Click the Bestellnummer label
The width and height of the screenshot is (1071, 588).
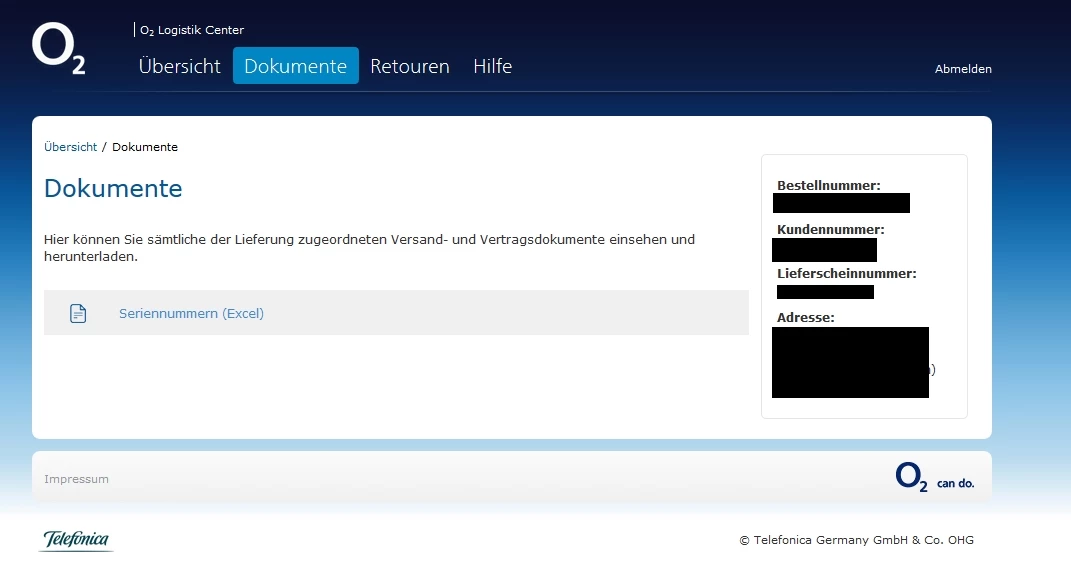pos(829,186)
